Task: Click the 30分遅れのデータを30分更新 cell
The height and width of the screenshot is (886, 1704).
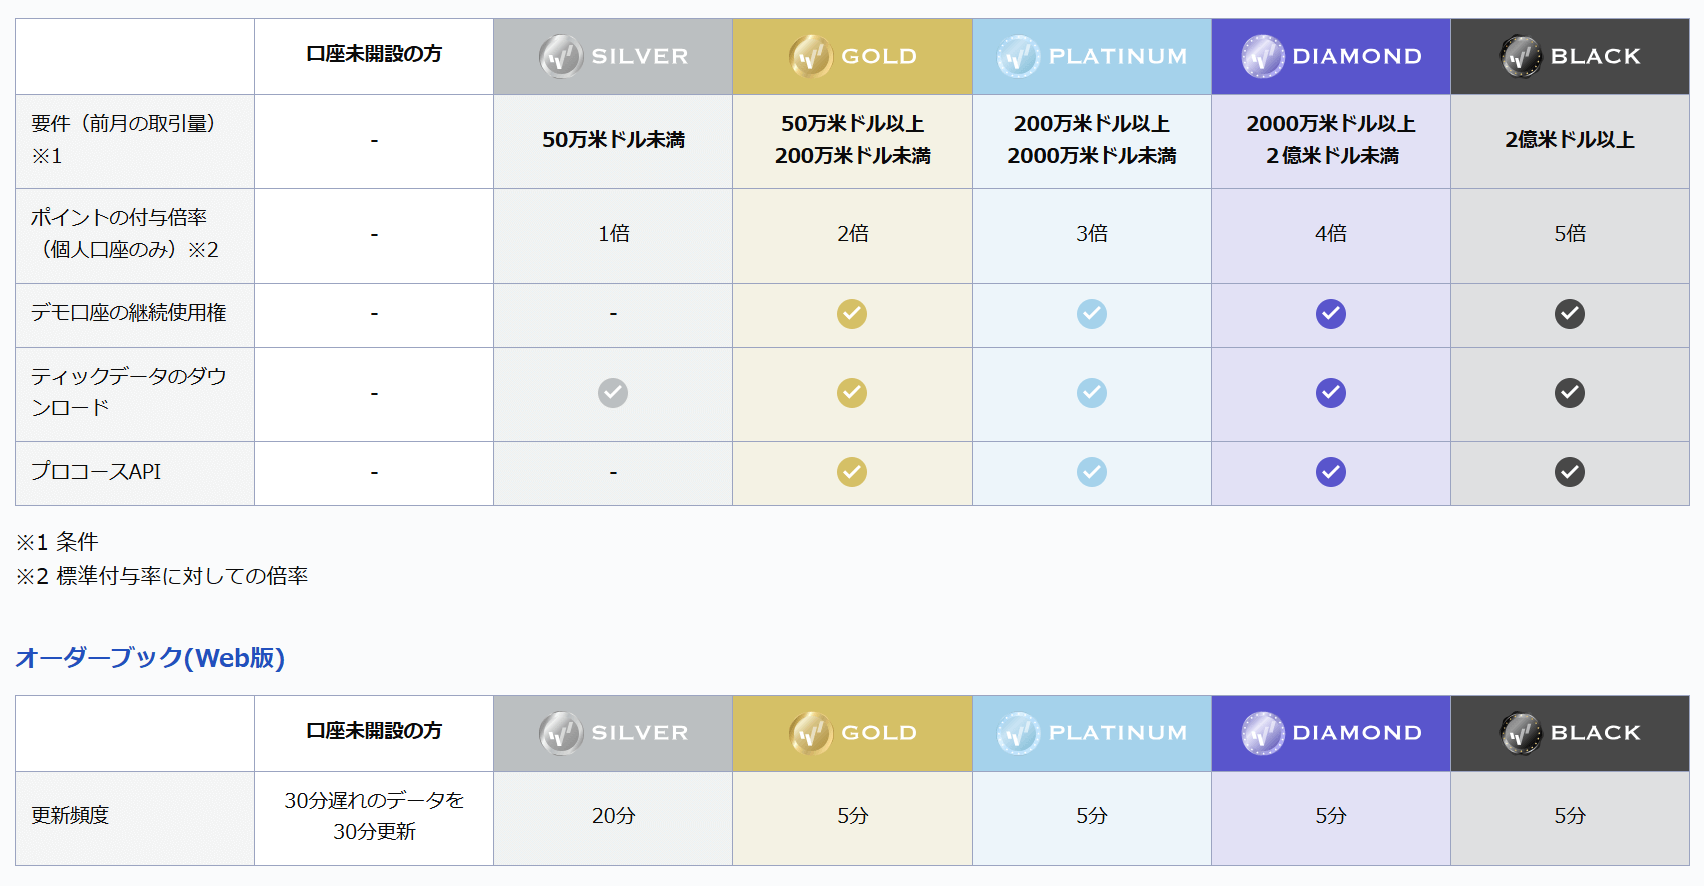Action: click(374, 816)
